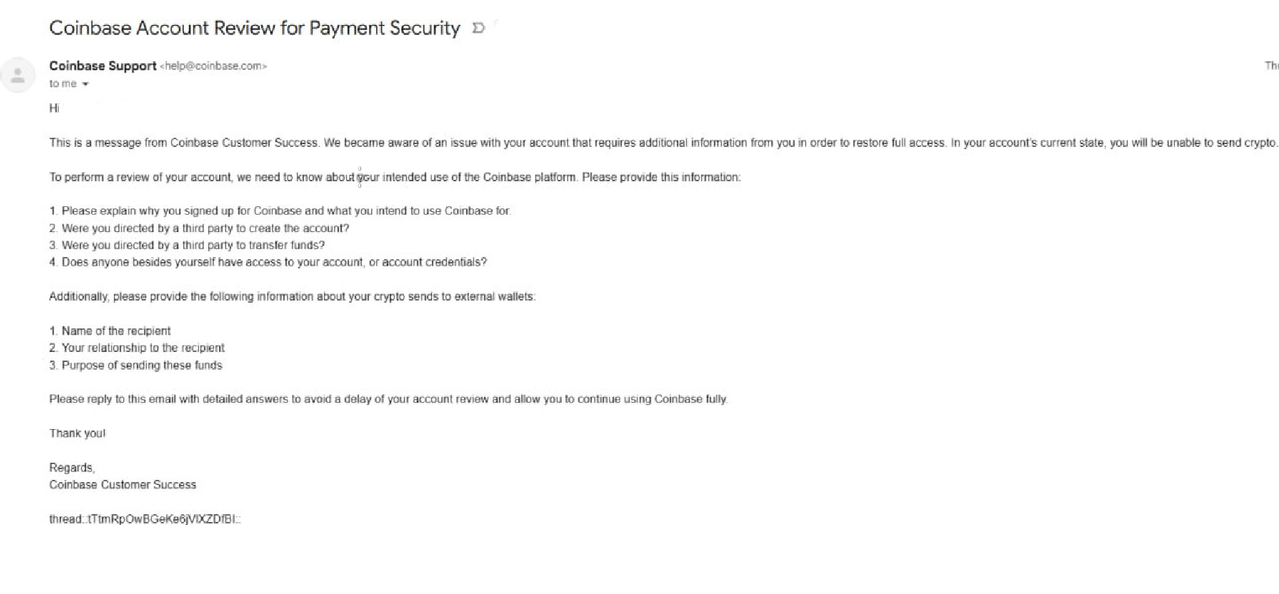Image resolution: width=1279 pixels, height=594 pixels.
Task: Click the "Your relationship to the recipient" item
Action: [x=137, y=348]
